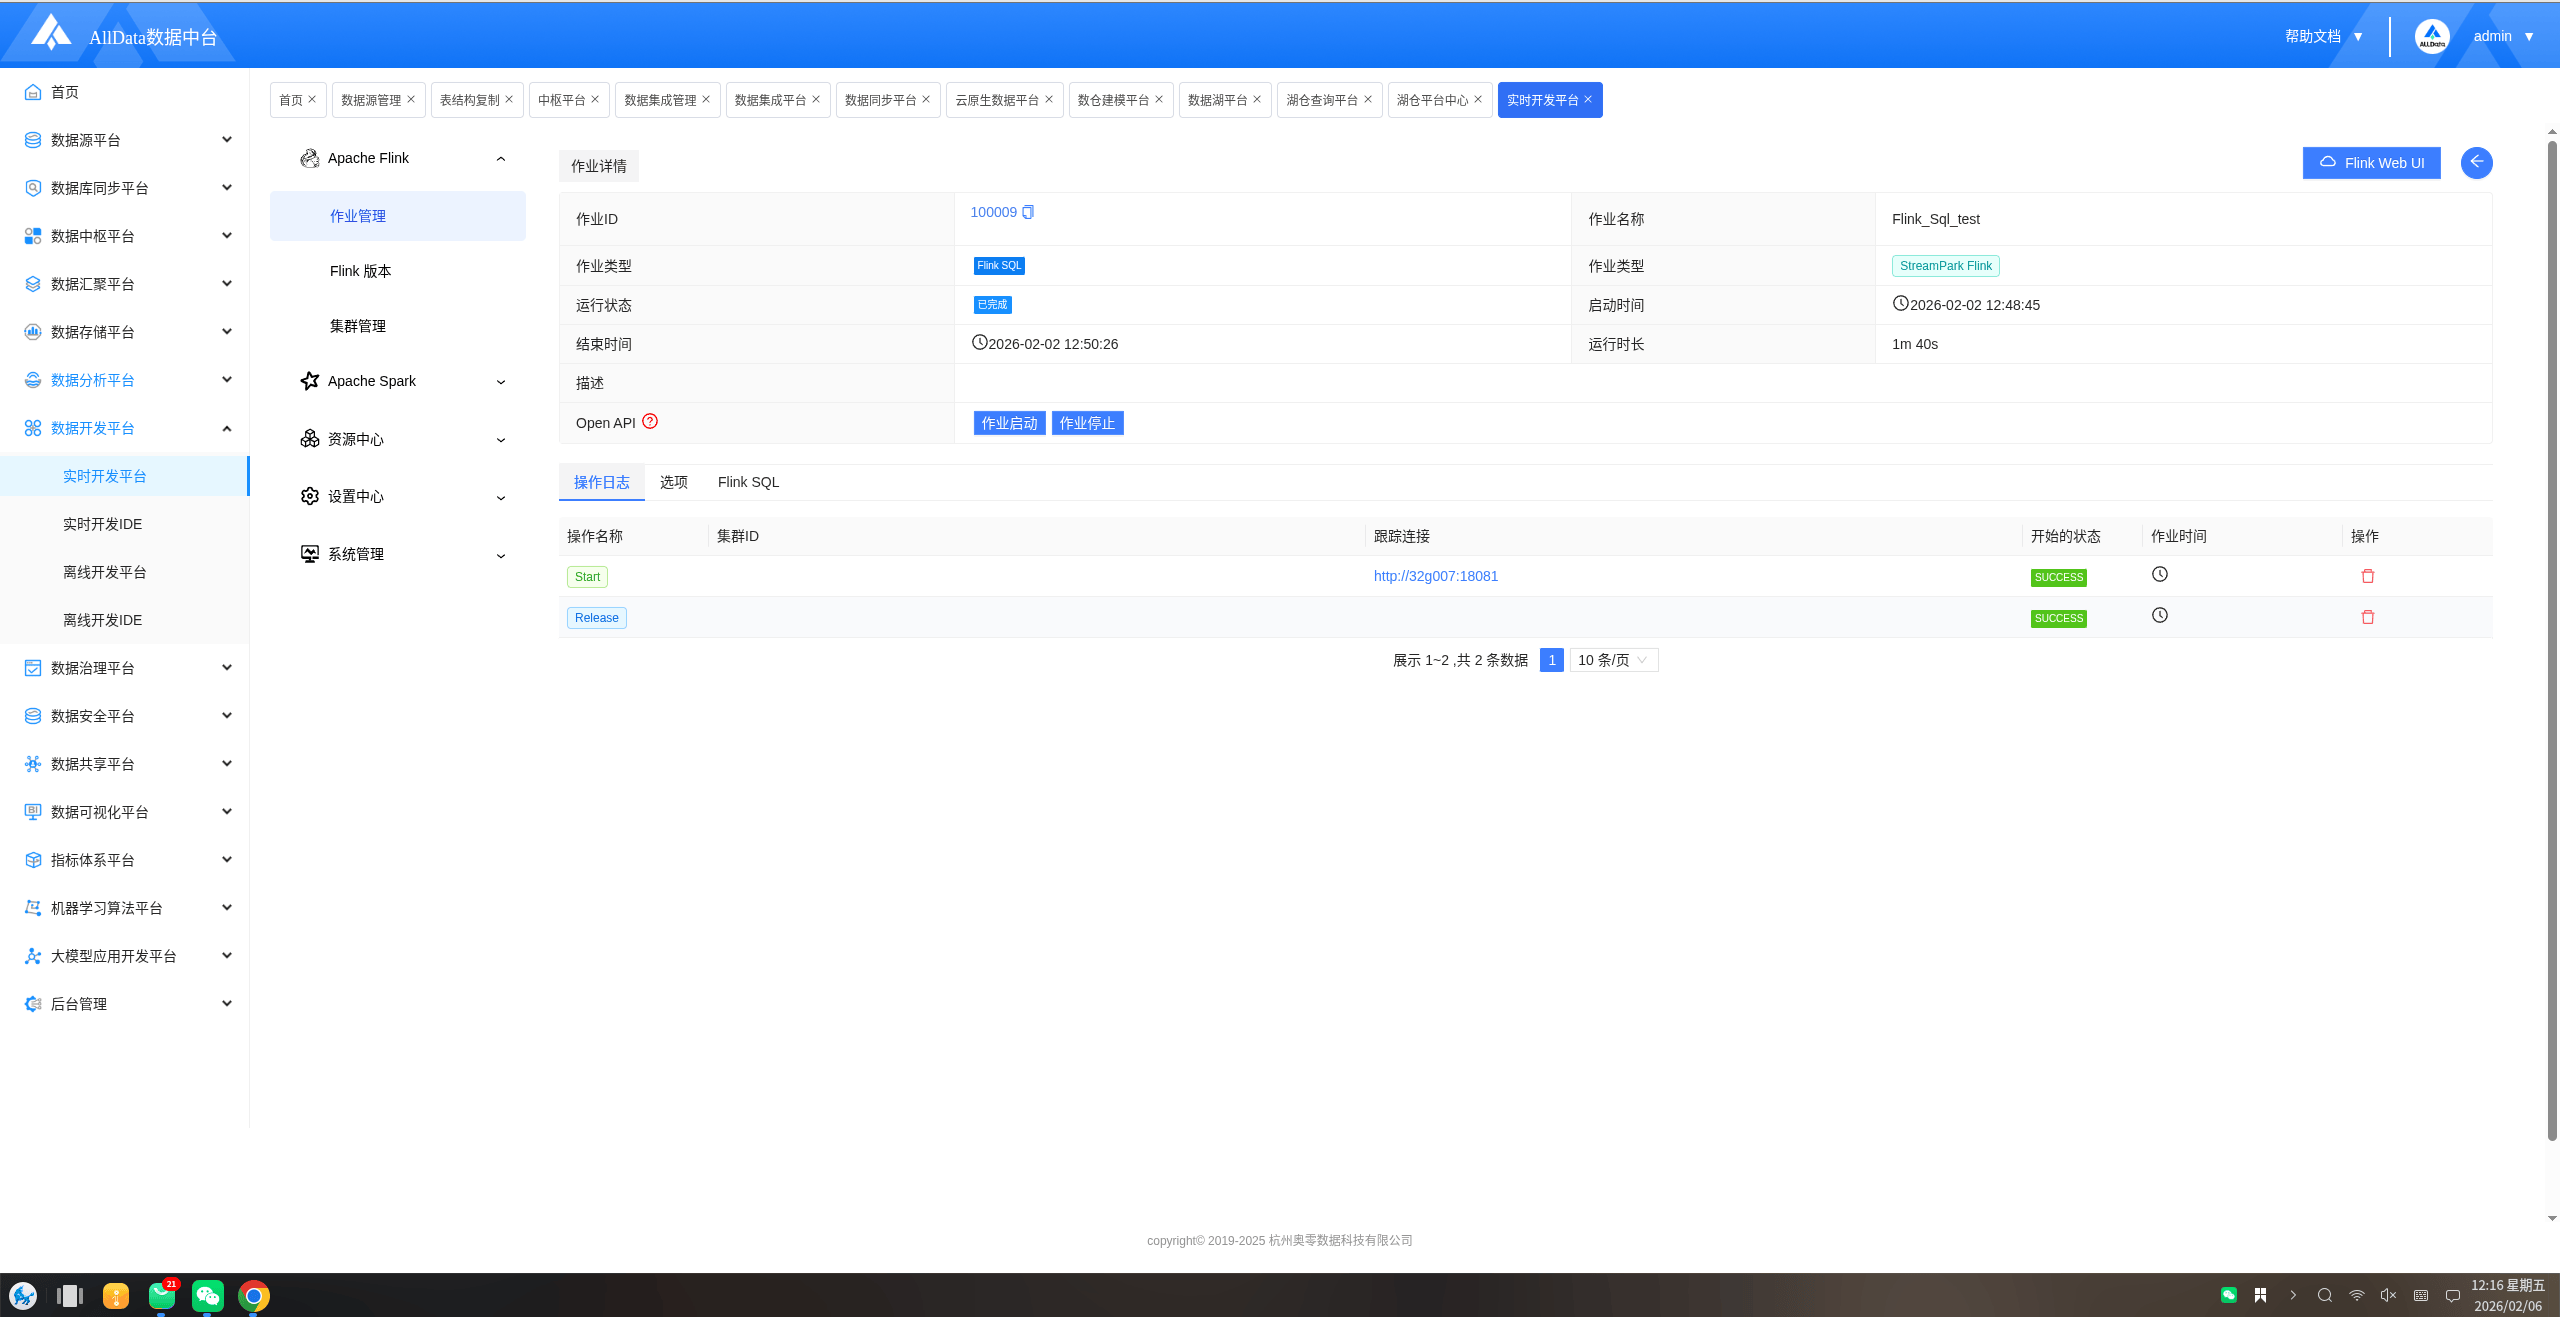Viewport: 2560px width, 1317px height.
Task: Expand the Apache Spark menu group
Action: coord(501,382)
